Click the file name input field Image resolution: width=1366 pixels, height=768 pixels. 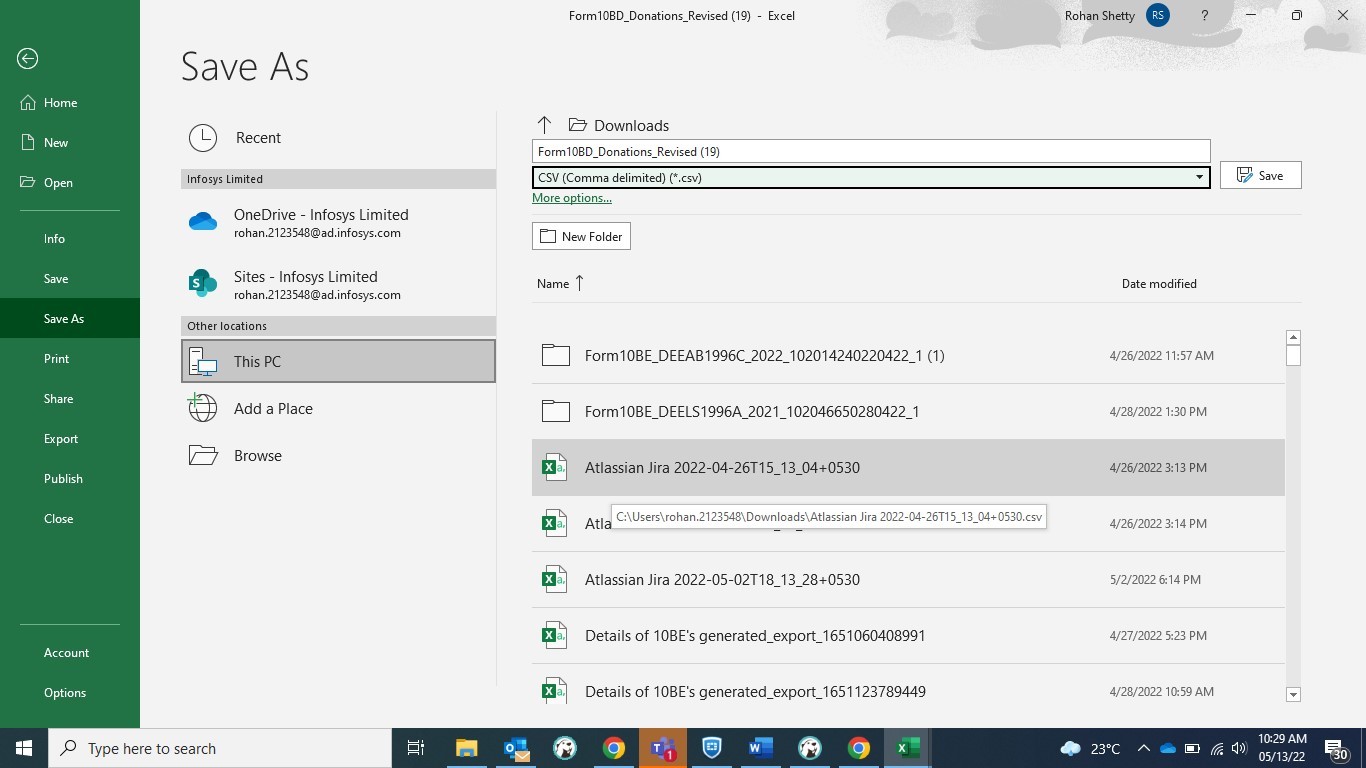coord(870,152)
